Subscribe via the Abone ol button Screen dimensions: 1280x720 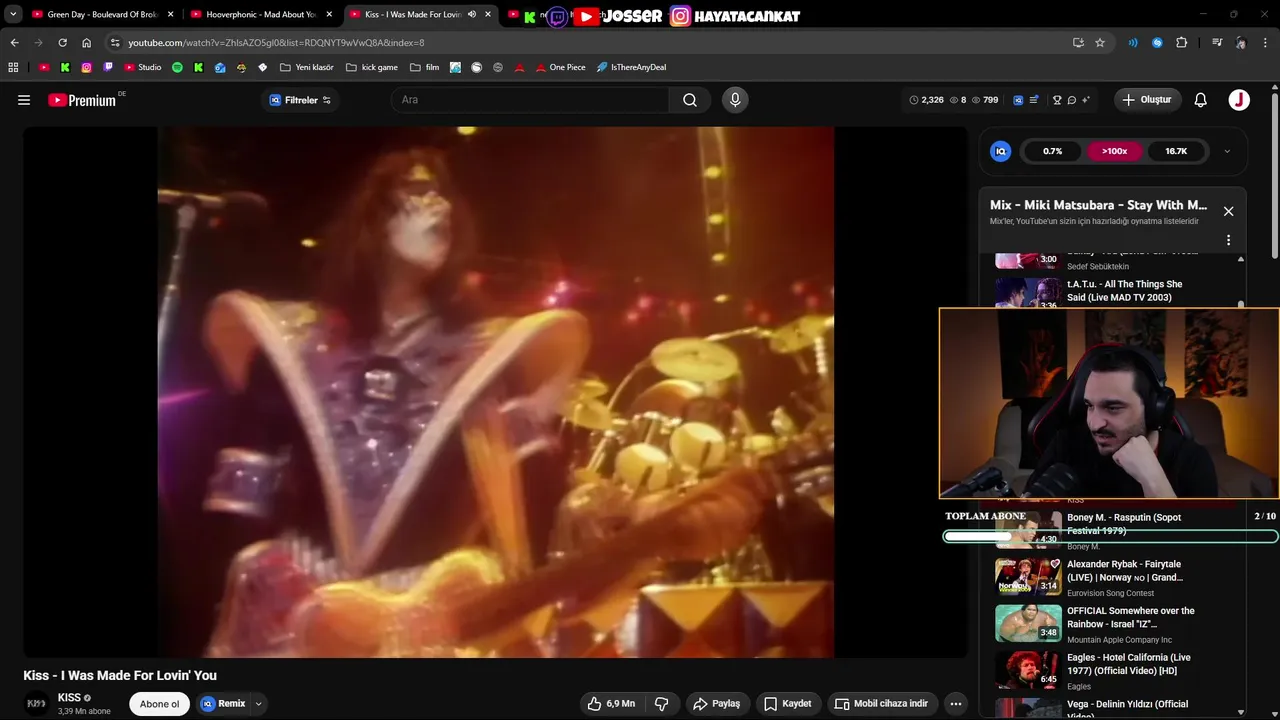pos(159,704)
